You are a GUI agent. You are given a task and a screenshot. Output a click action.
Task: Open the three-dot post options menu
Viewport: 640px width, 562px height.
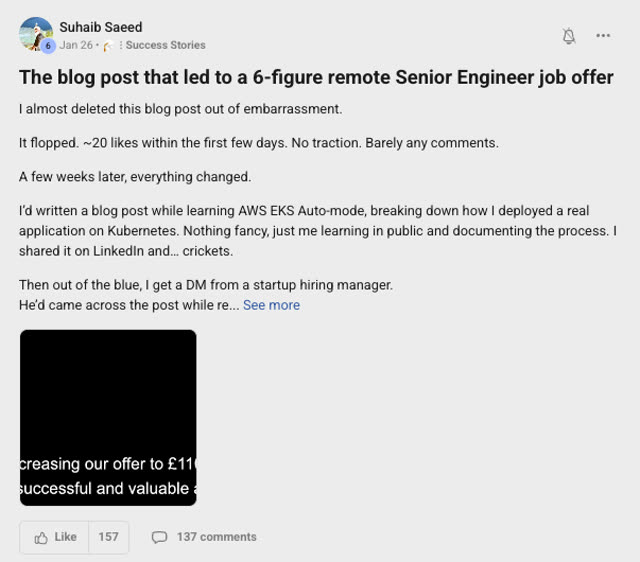tap(603, 36)
